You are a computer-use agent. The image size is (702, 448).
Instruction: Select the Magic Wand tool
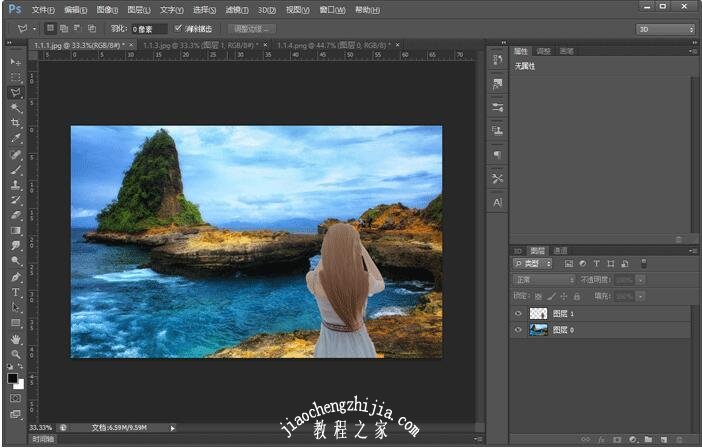coord(16,107)
